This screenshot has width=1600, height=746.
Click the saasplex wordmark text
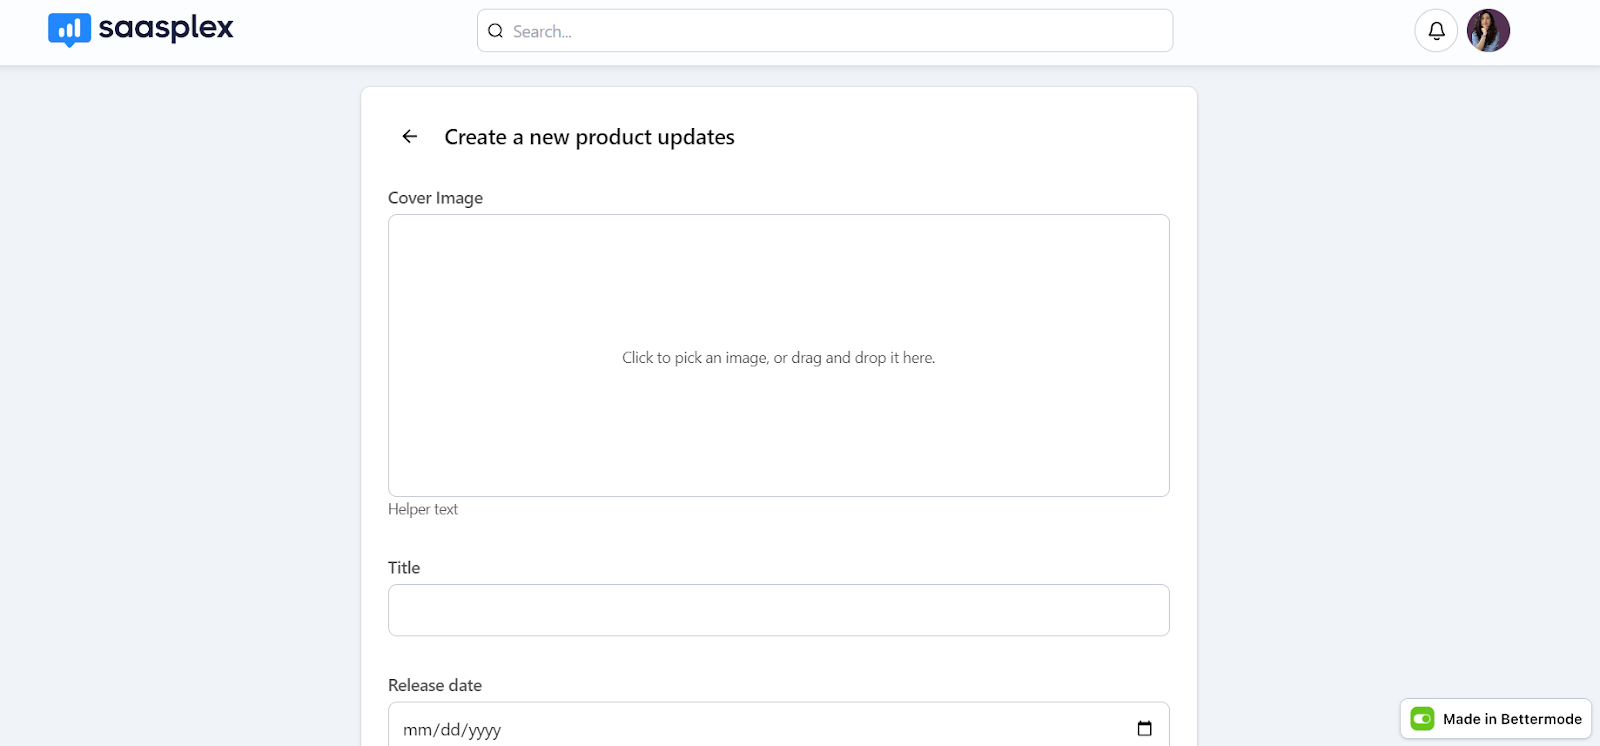click(x=166, y=29)
